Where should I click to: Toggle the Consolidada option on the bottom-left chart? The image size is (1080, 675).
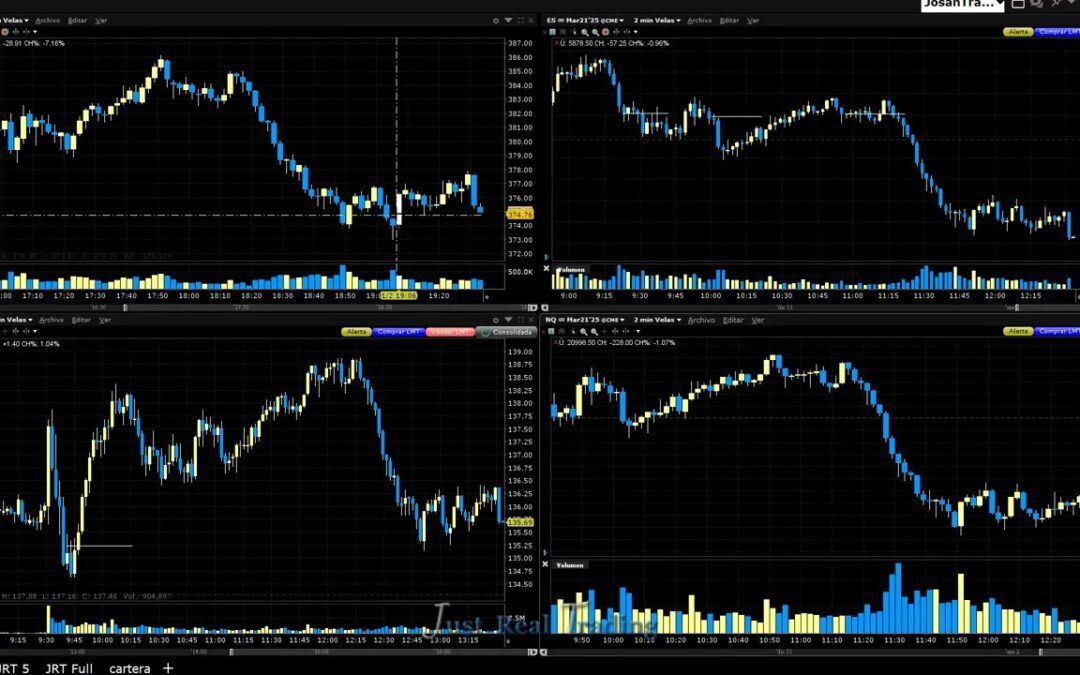505,331
